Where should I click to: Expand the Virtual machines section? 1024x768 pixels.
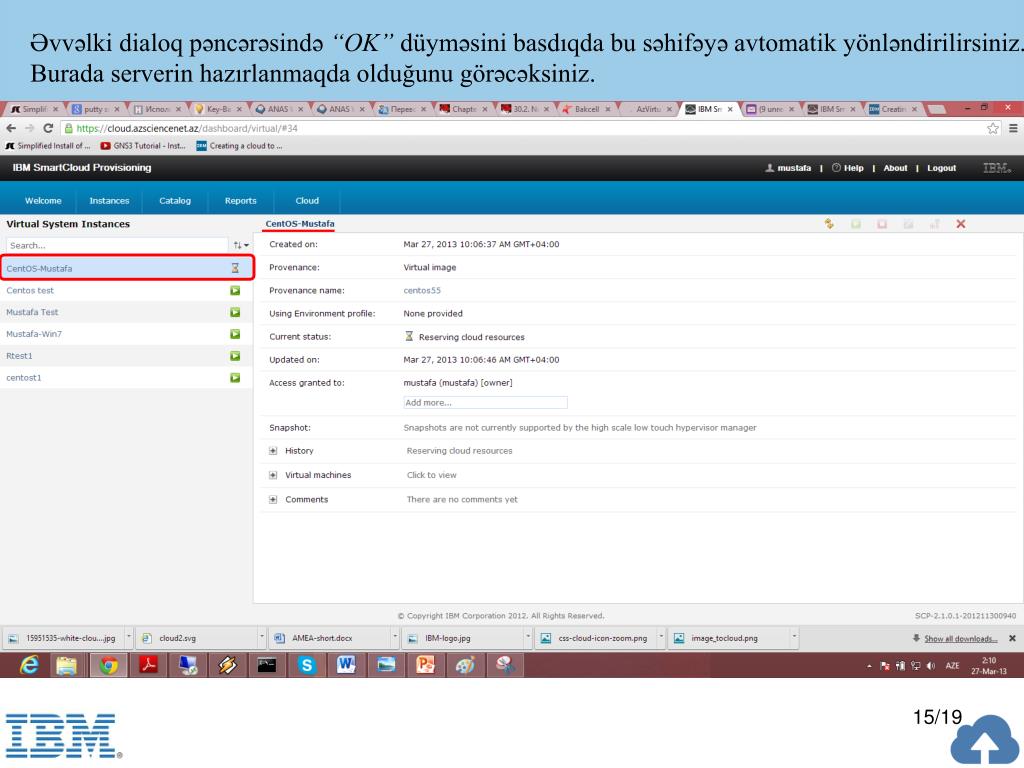click(x=273, y=475)
